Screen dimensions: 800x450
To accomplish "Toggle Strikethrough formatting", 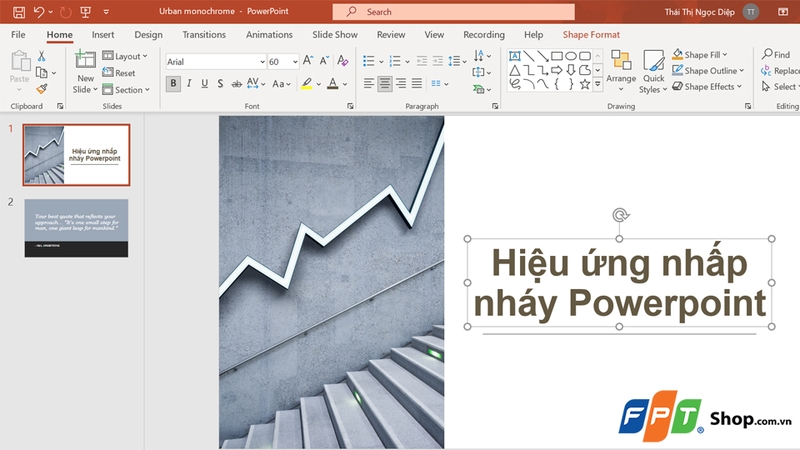I will coord(236,84).
